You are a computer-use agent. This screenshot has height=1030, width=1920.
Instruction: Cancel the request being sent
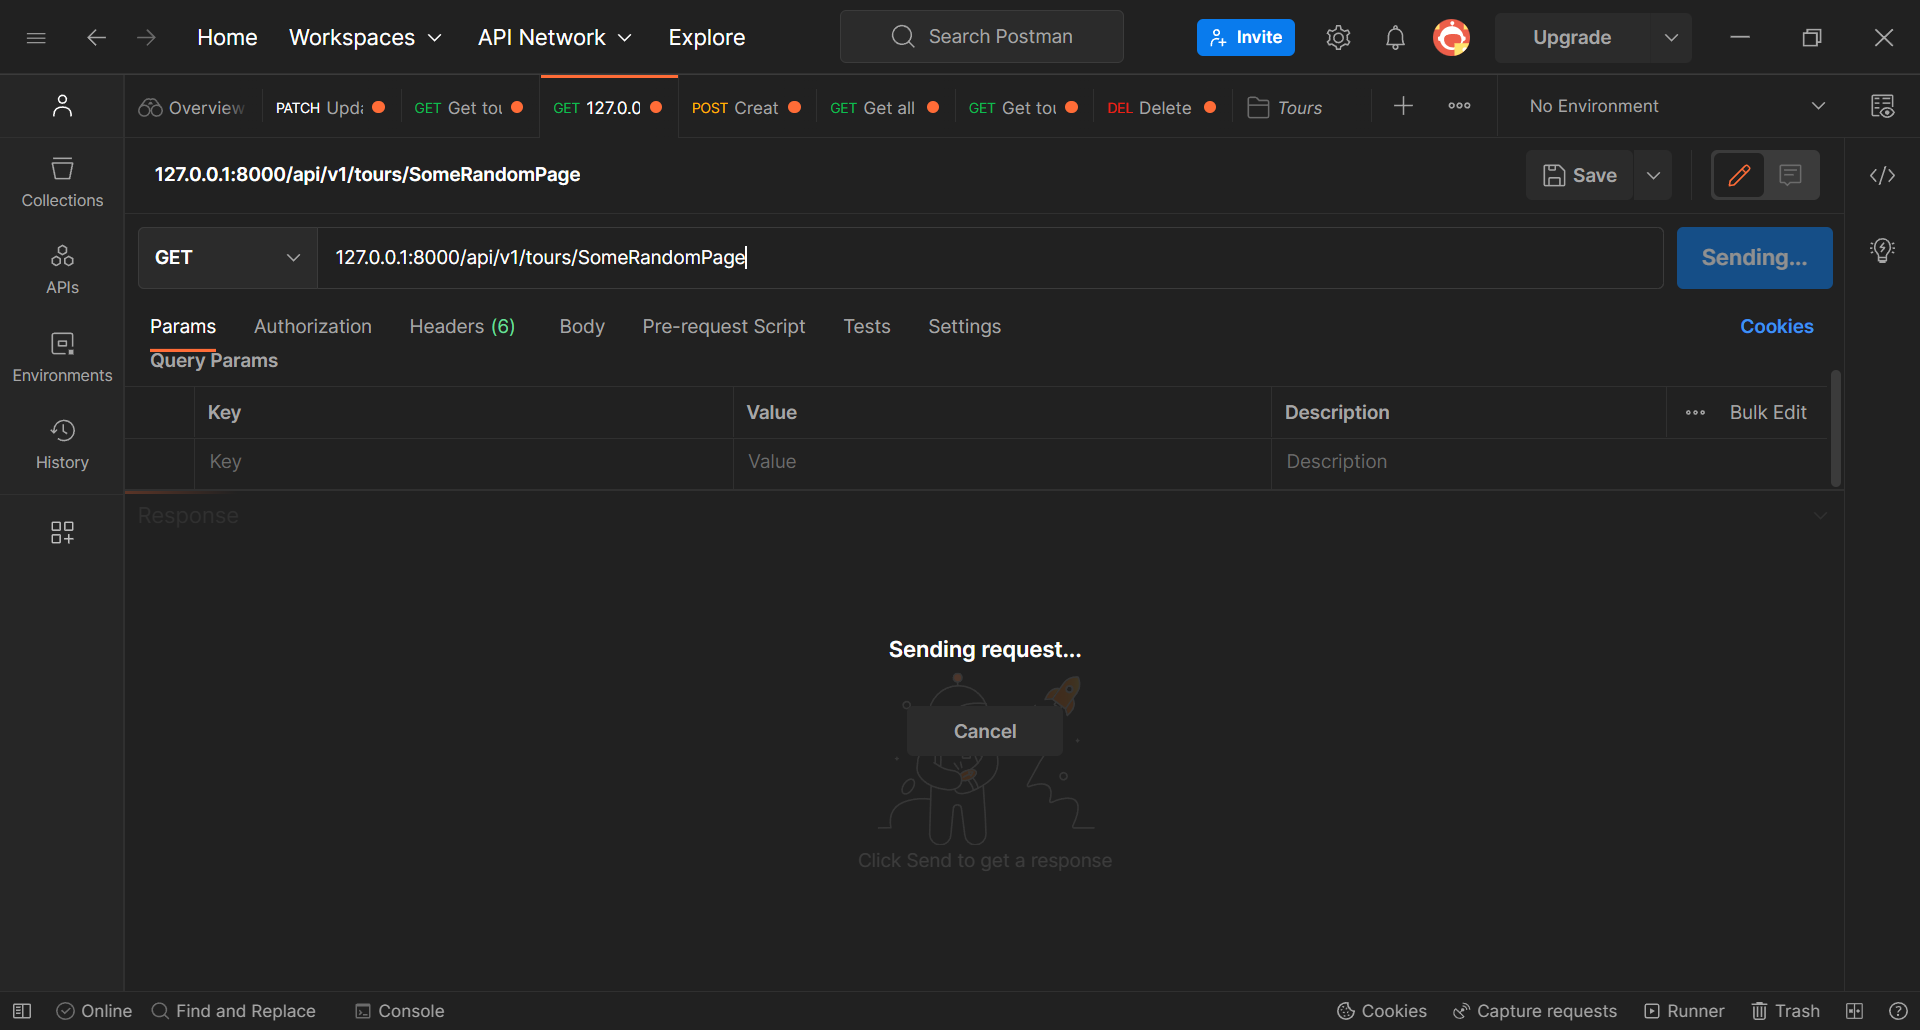pos(985,731)
